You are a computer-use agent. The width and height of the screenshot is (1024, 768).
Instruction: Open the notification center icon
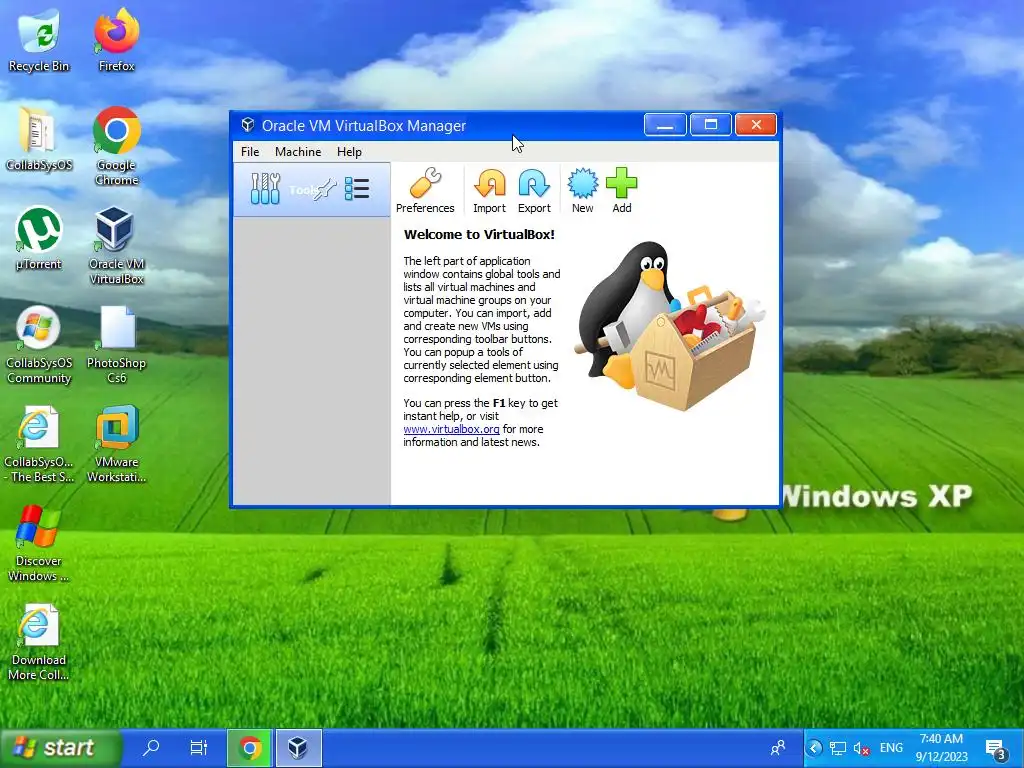click(997, 748)
